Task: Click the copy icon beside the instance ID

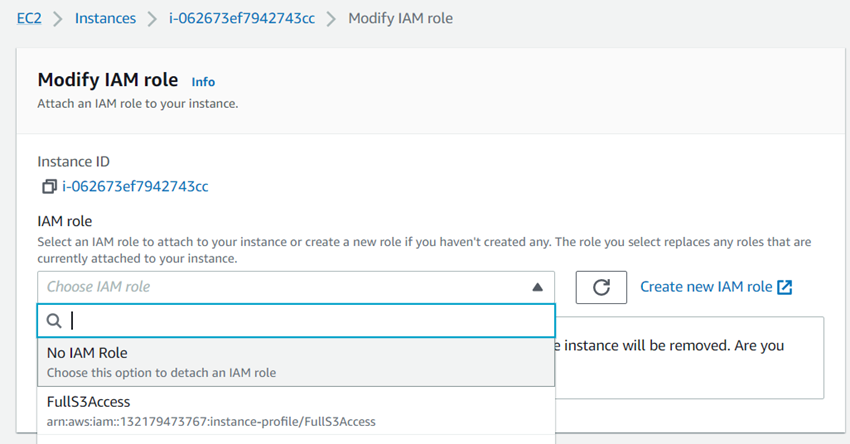Action: [x=49, y=186]
